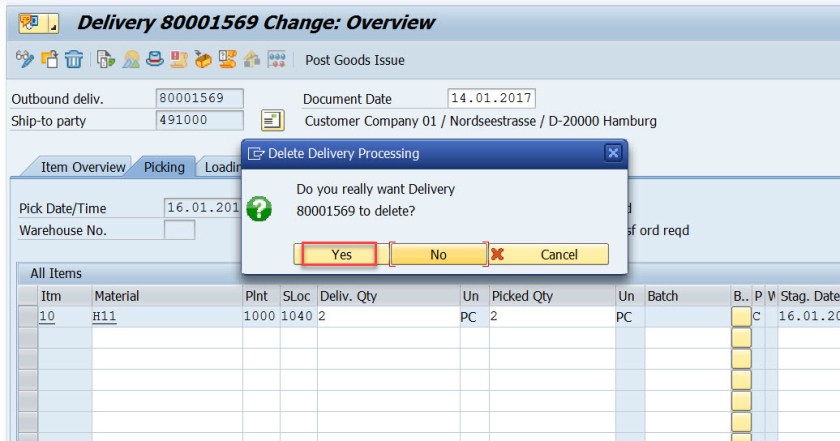Cancel the Delete Delivery Processing dialog

tap(549, 254)
